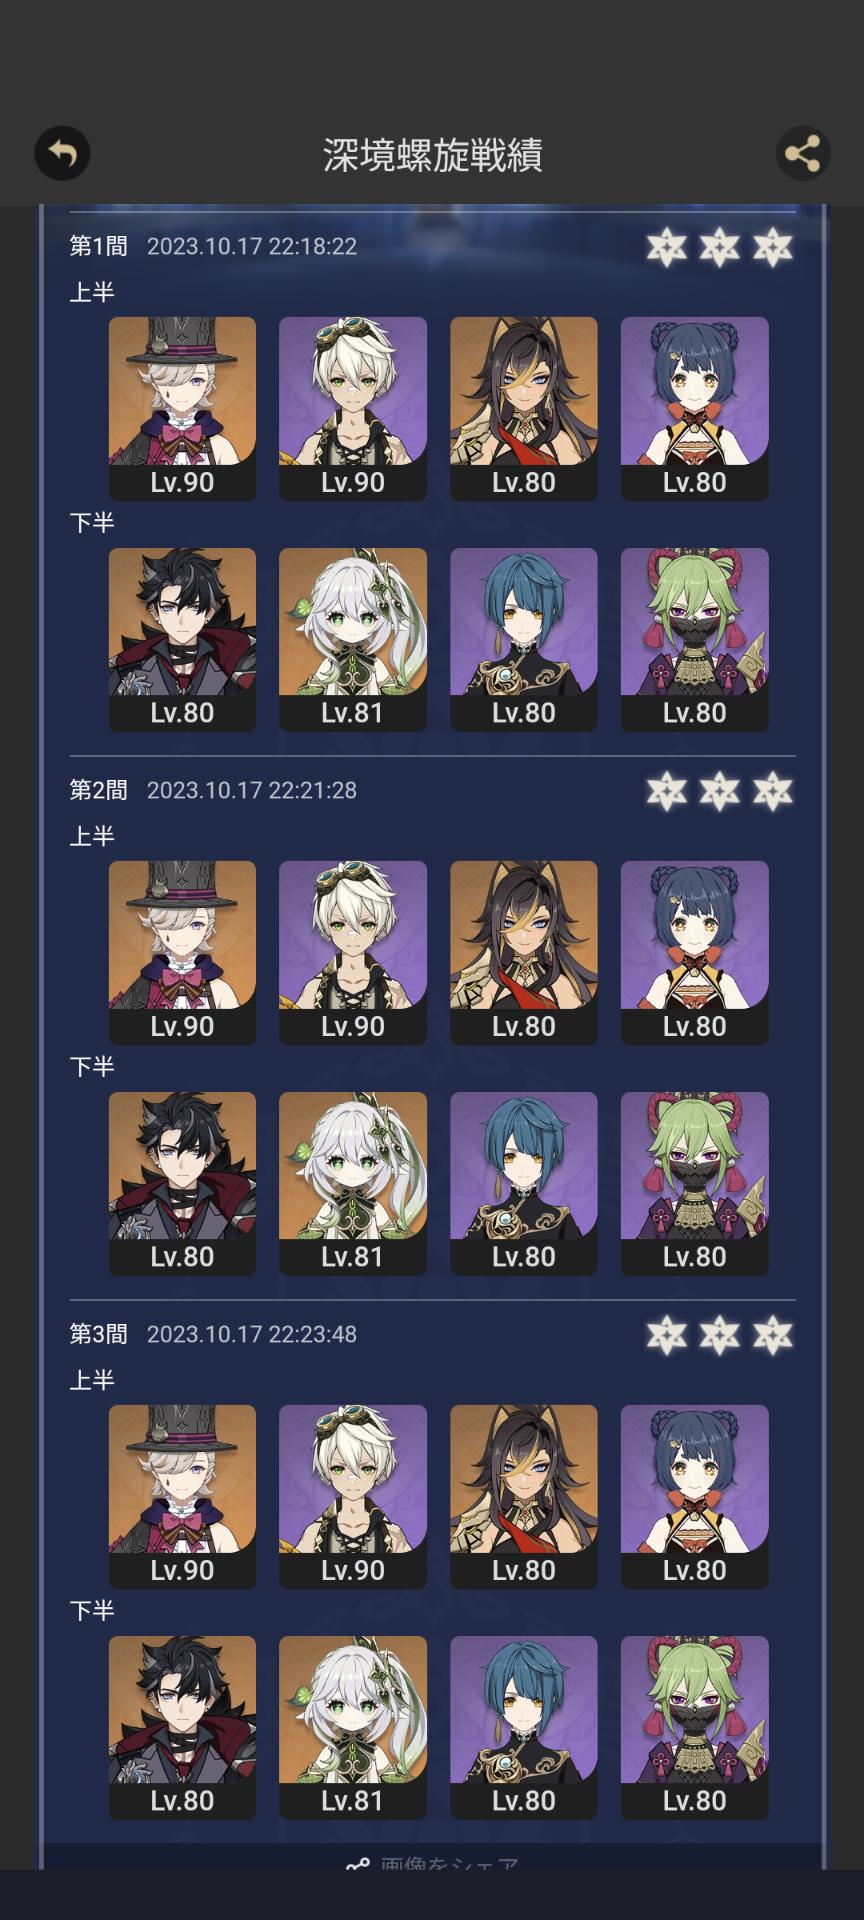
Task: Select top-hat character in Chamber 3 first half
Action: 182,1496
